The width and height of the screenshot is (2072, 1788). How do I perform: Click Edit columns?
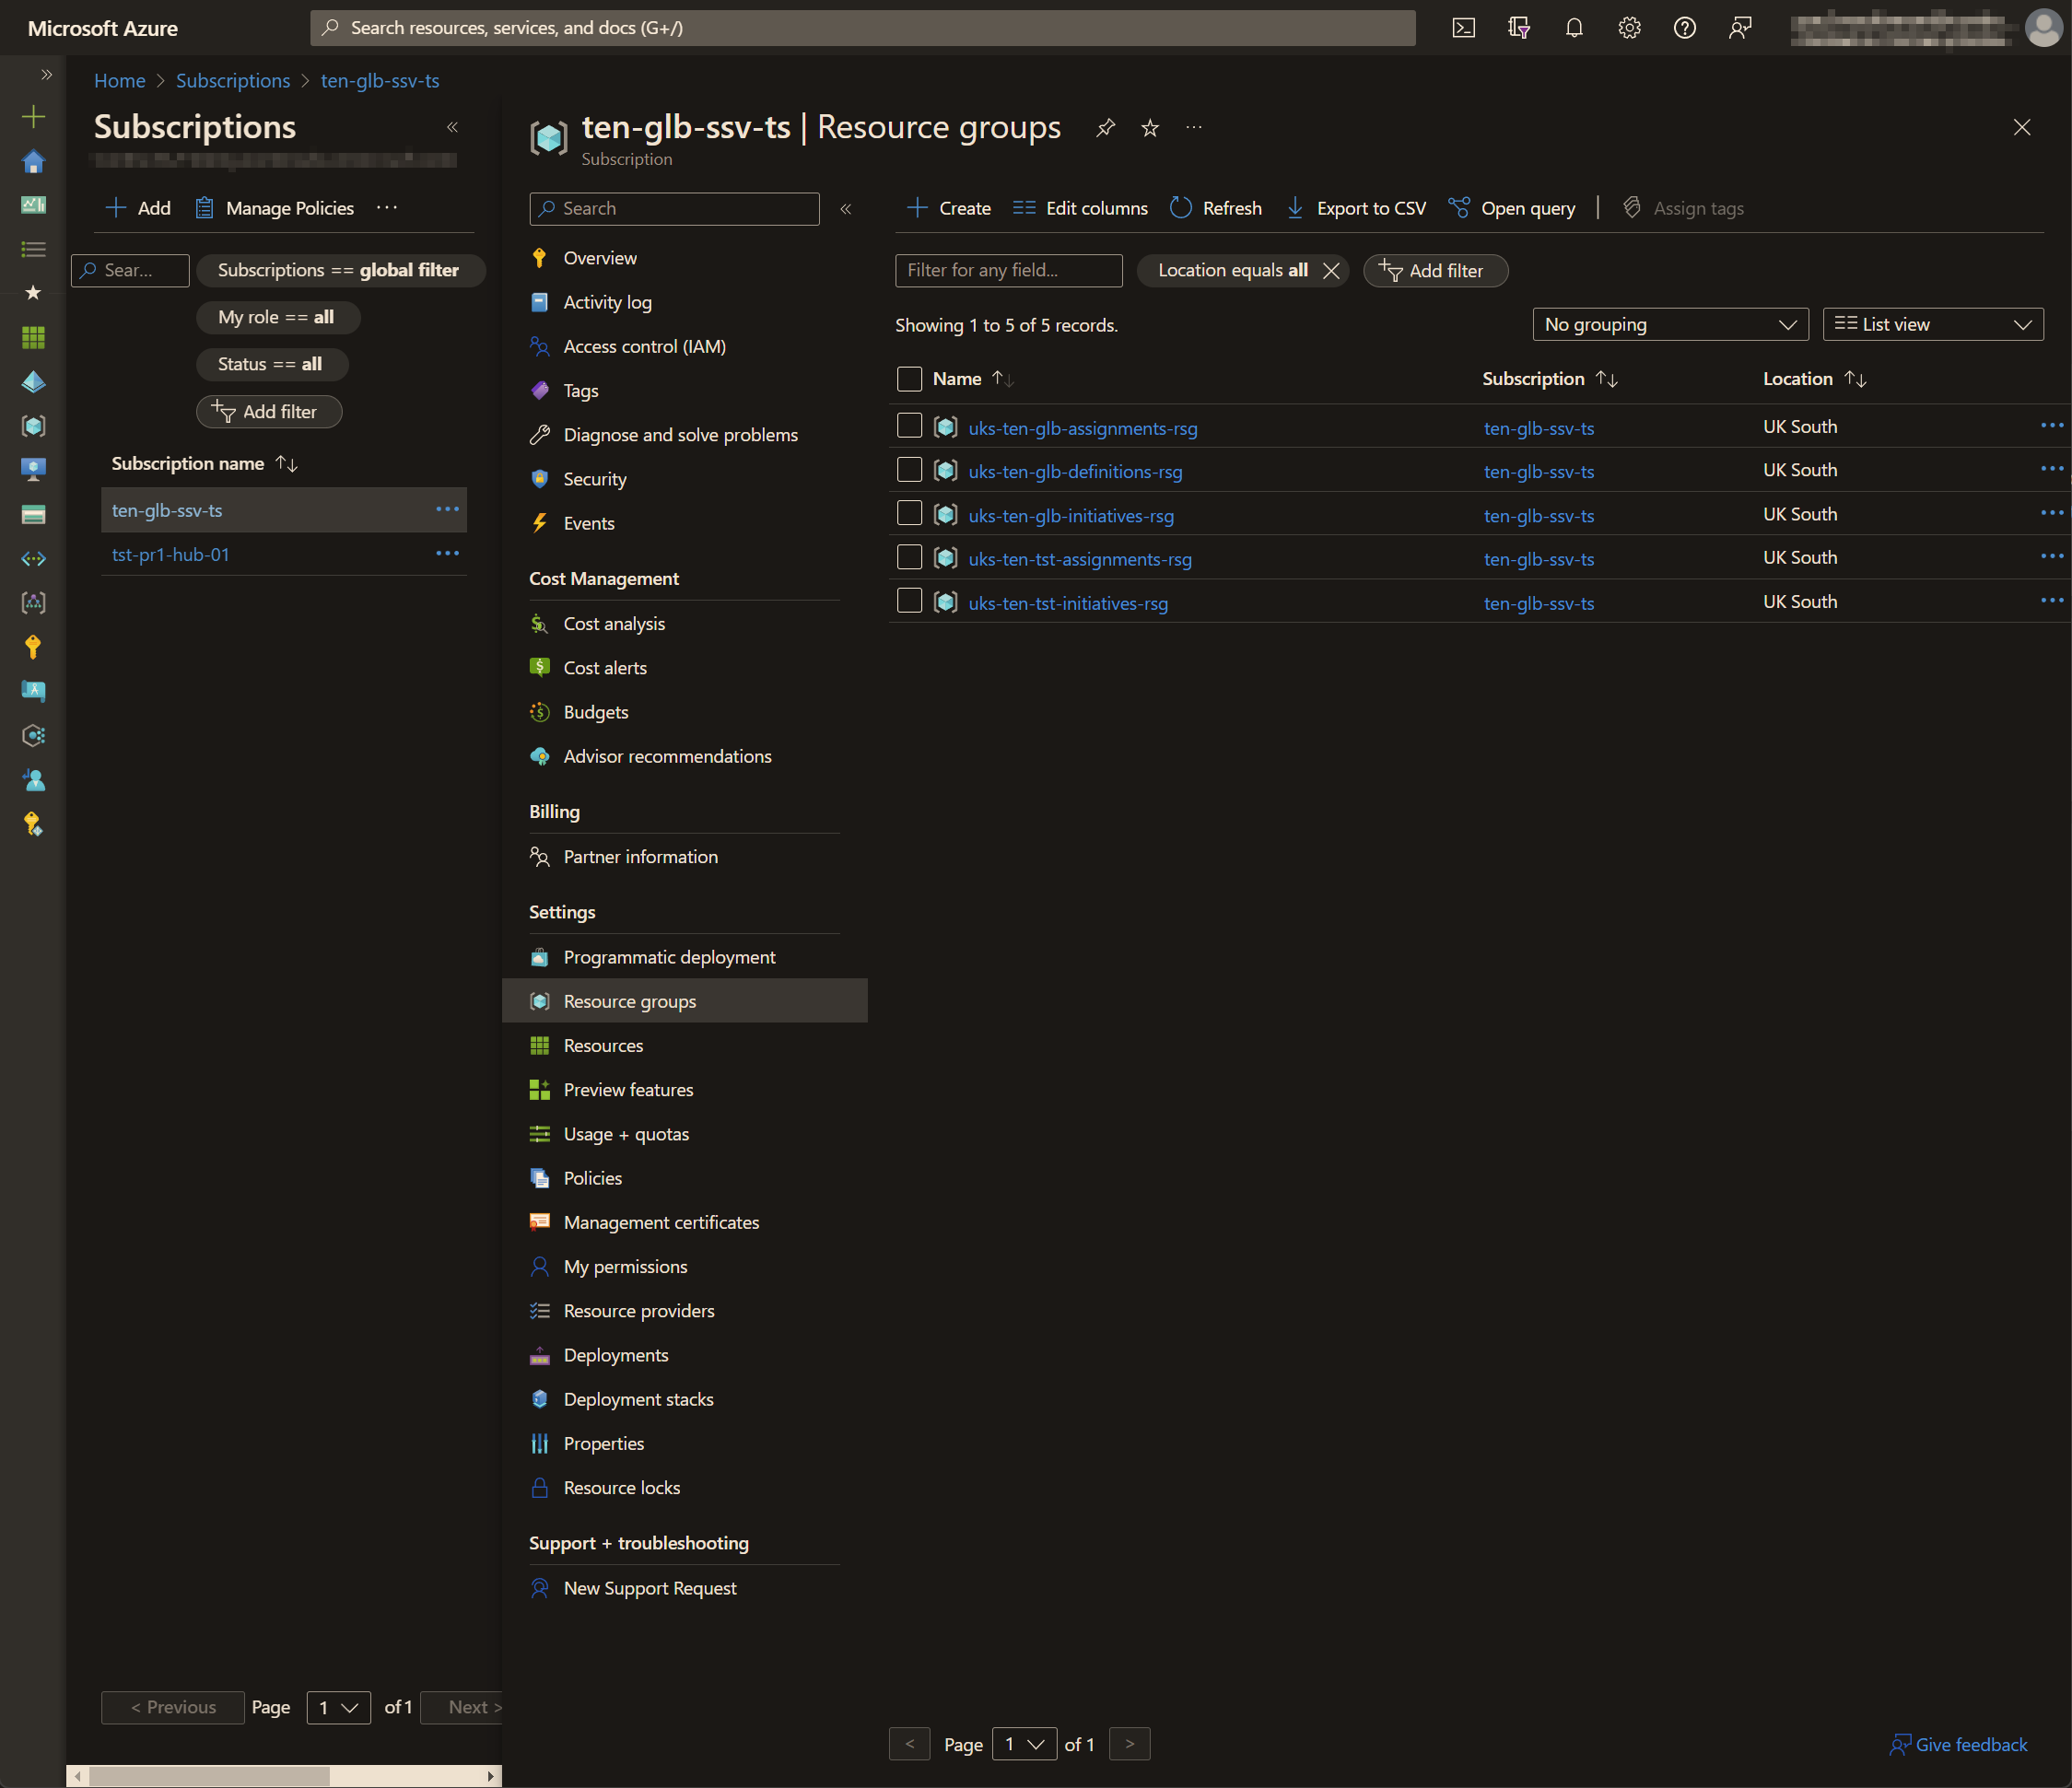[1080, 208]
